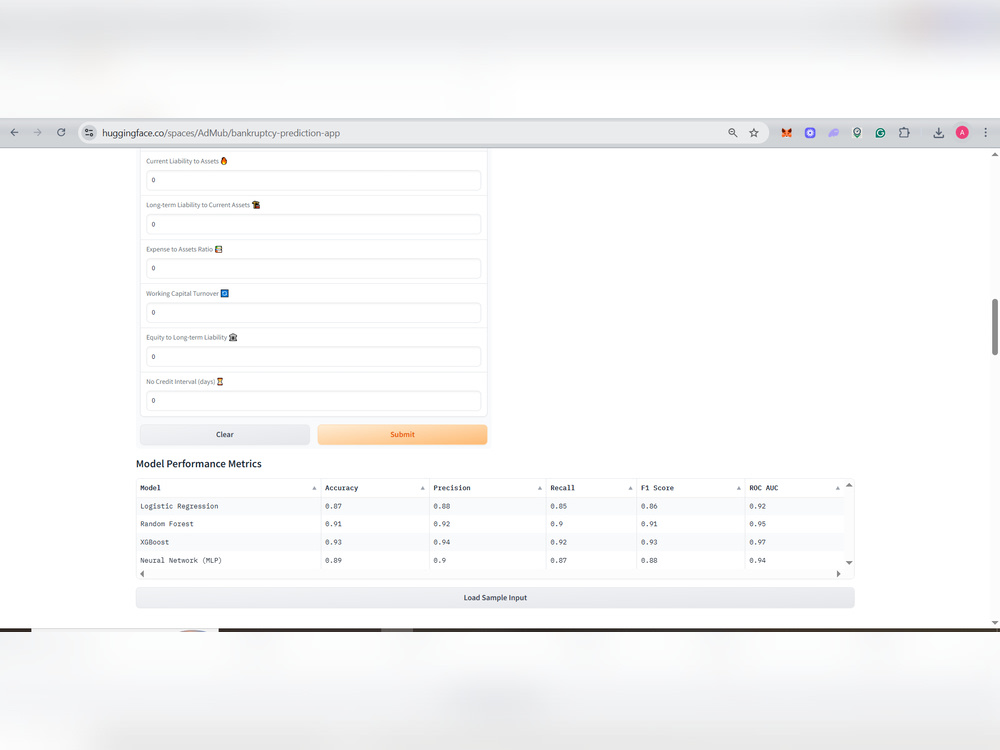Click Logistic Regression accuracy 0.87
Image resolution: width=1000 pixels, height=750 pixels.
pyautogui.click(x=333, y=506)
